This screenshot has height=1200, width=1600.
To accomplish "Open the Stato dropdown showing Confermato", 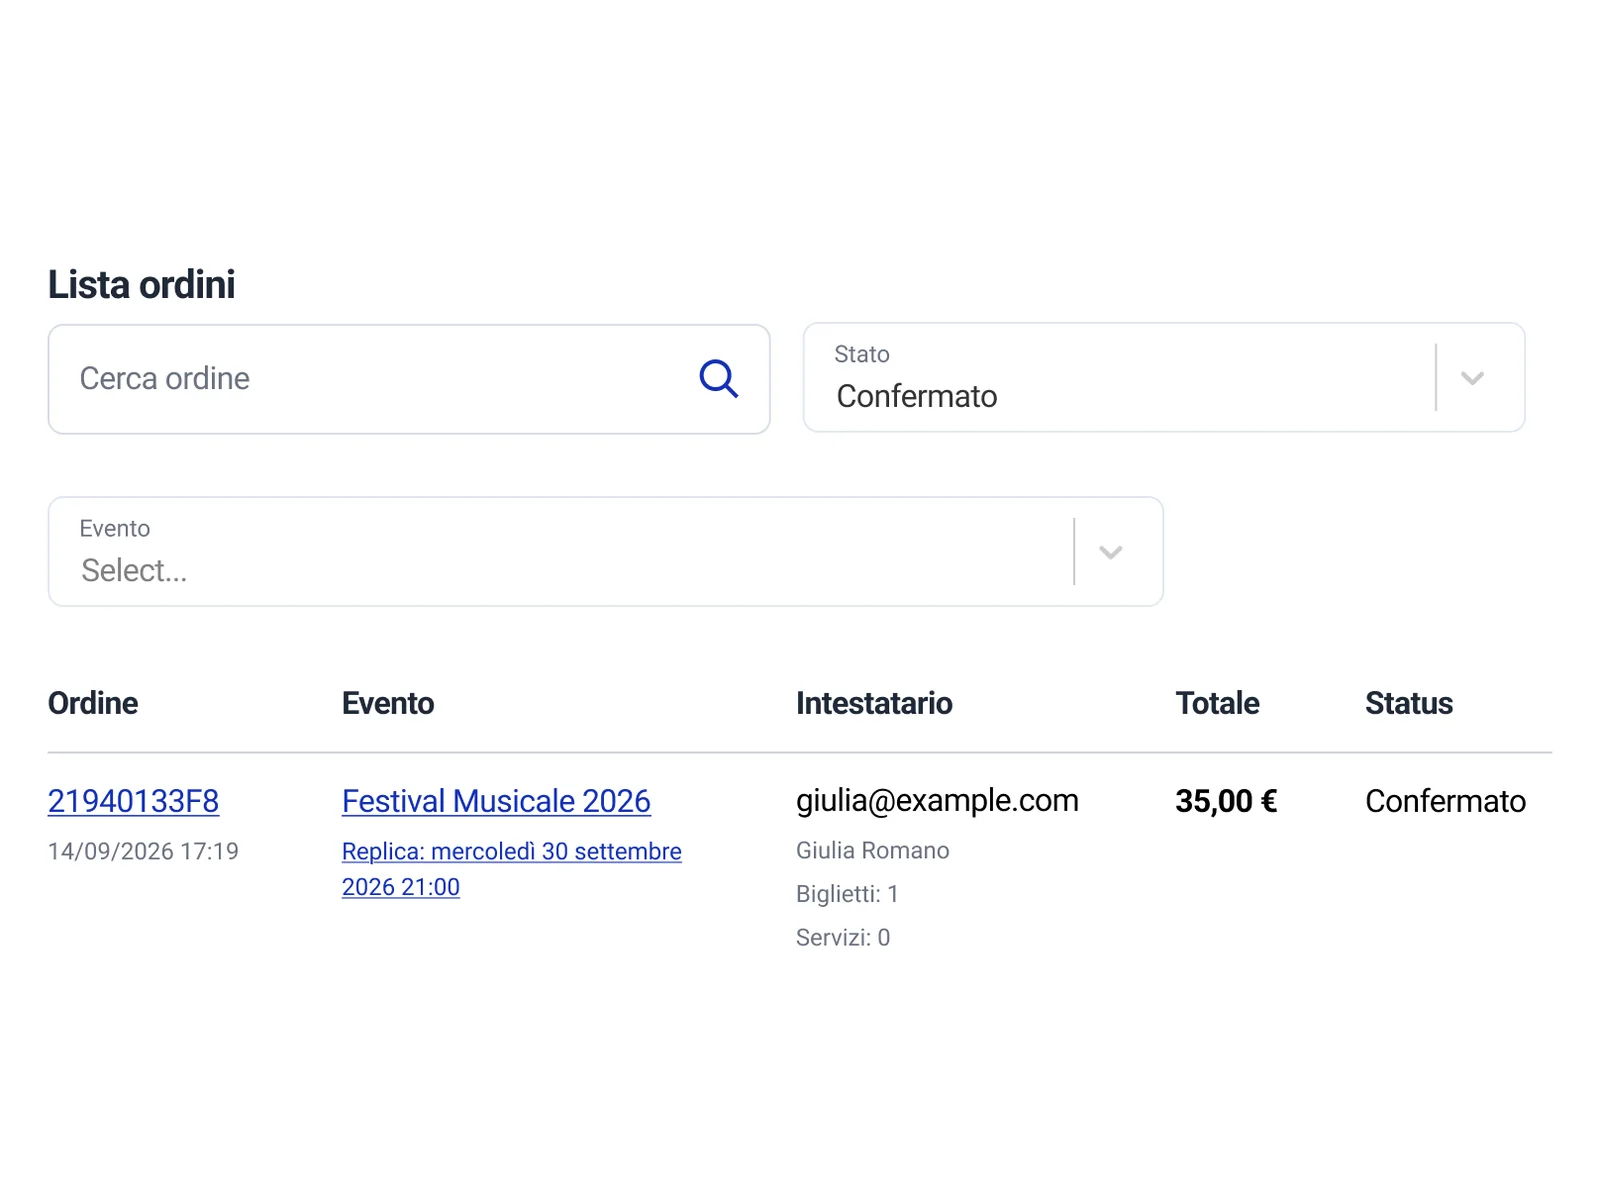I will [x=1164, y=377].
